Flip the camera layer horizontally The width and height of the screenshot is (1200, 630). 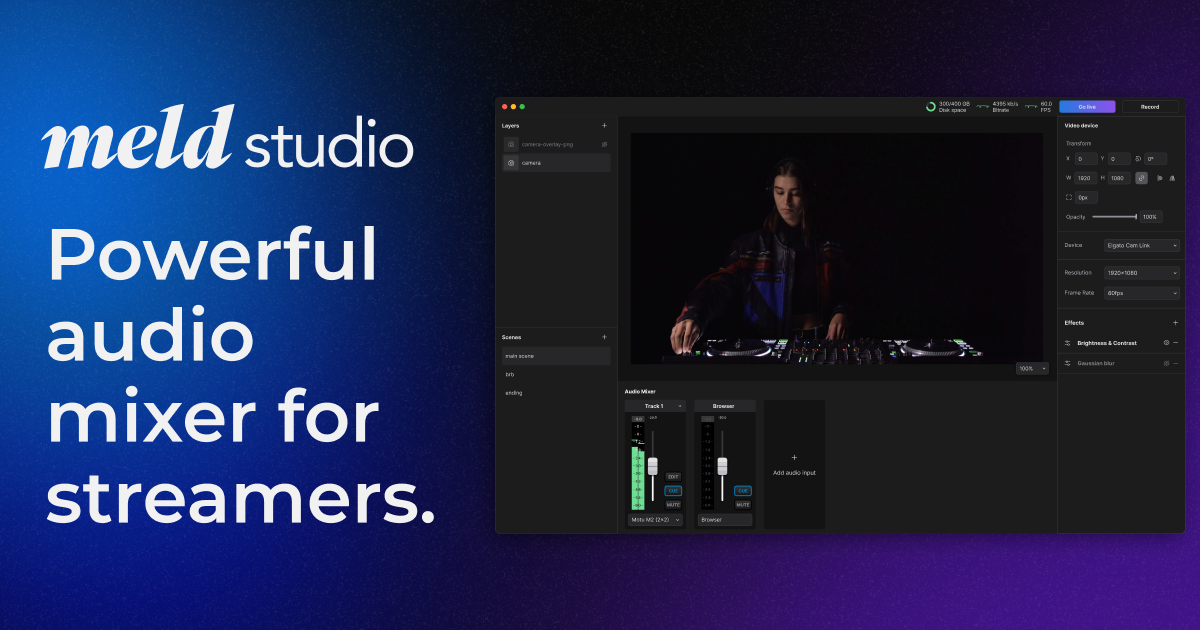[x=1160, y=178]
